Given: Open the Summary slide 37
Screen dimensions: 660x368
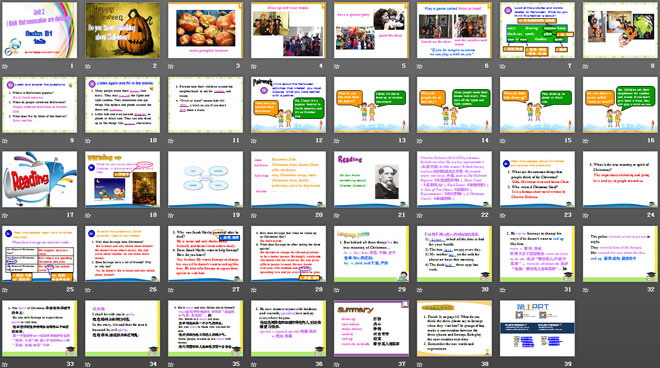Looking at the screenshot, I should (371, 328).
